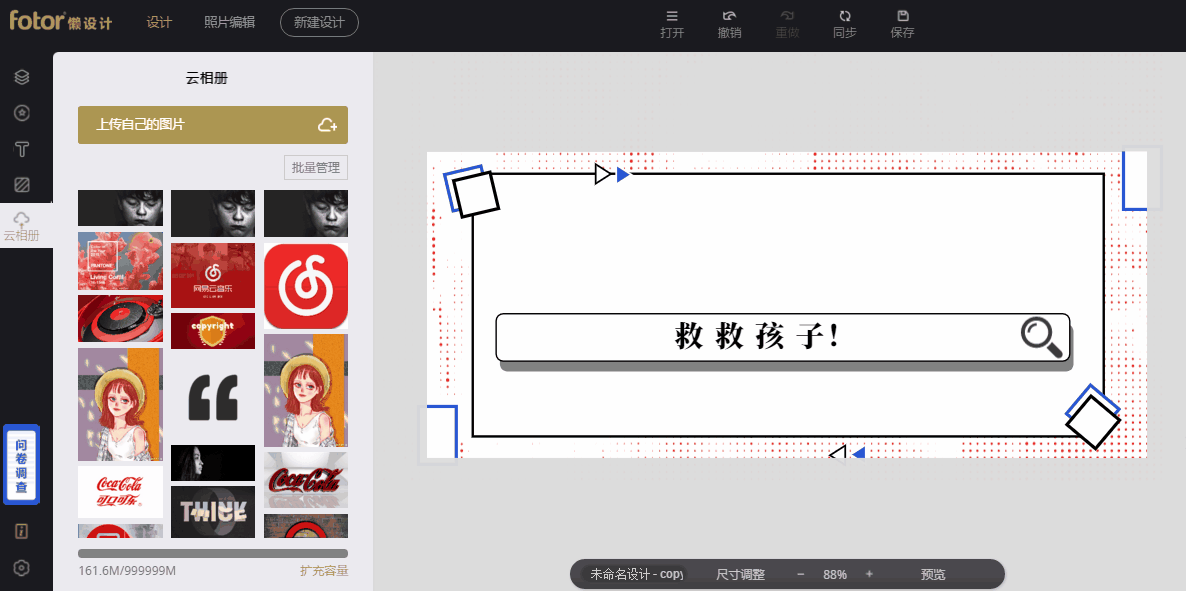Click the 新建设计 button
Image resolution: width=1186 pixels, height=591 pixels.
319,22
